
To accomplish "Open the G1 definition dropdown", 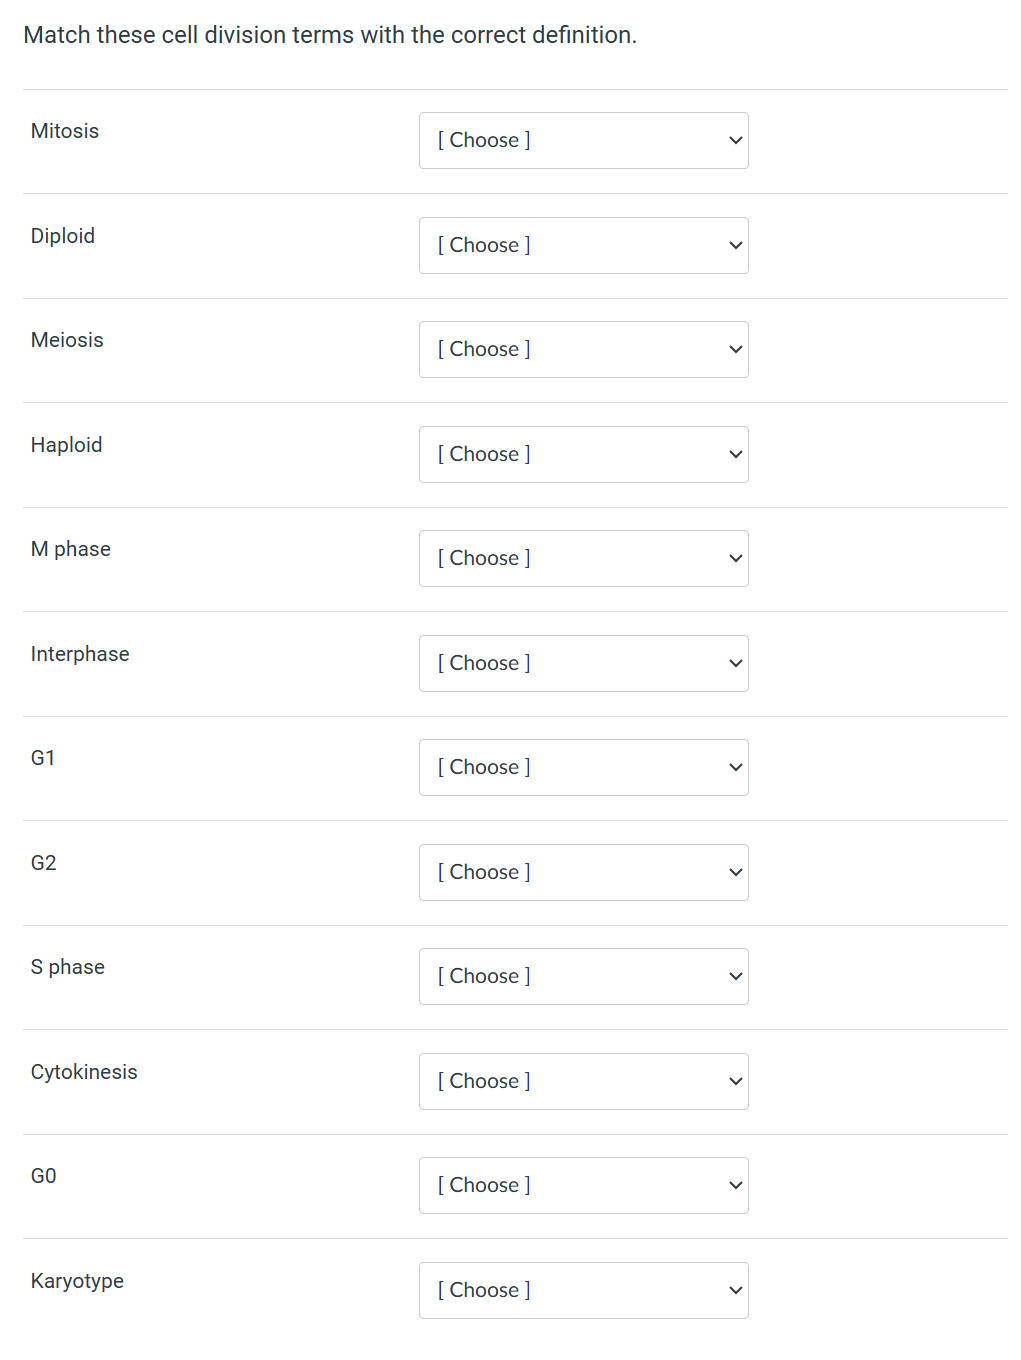I will click(x=583, y=767).
